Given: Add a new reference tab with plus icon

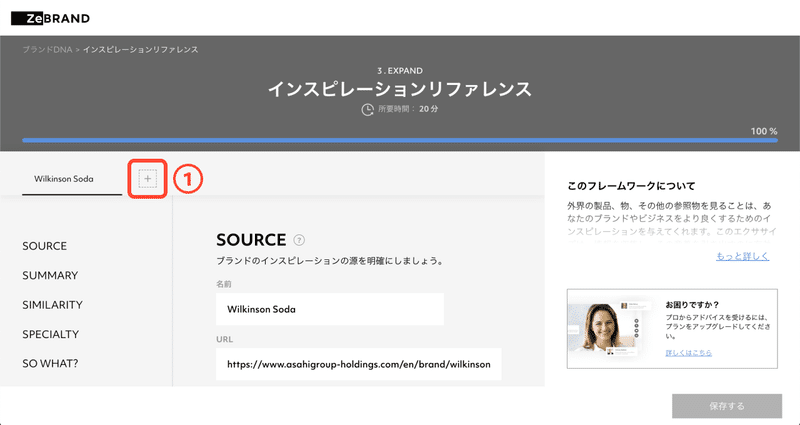Looking at the screenshot, I should (x=147, y=179).
